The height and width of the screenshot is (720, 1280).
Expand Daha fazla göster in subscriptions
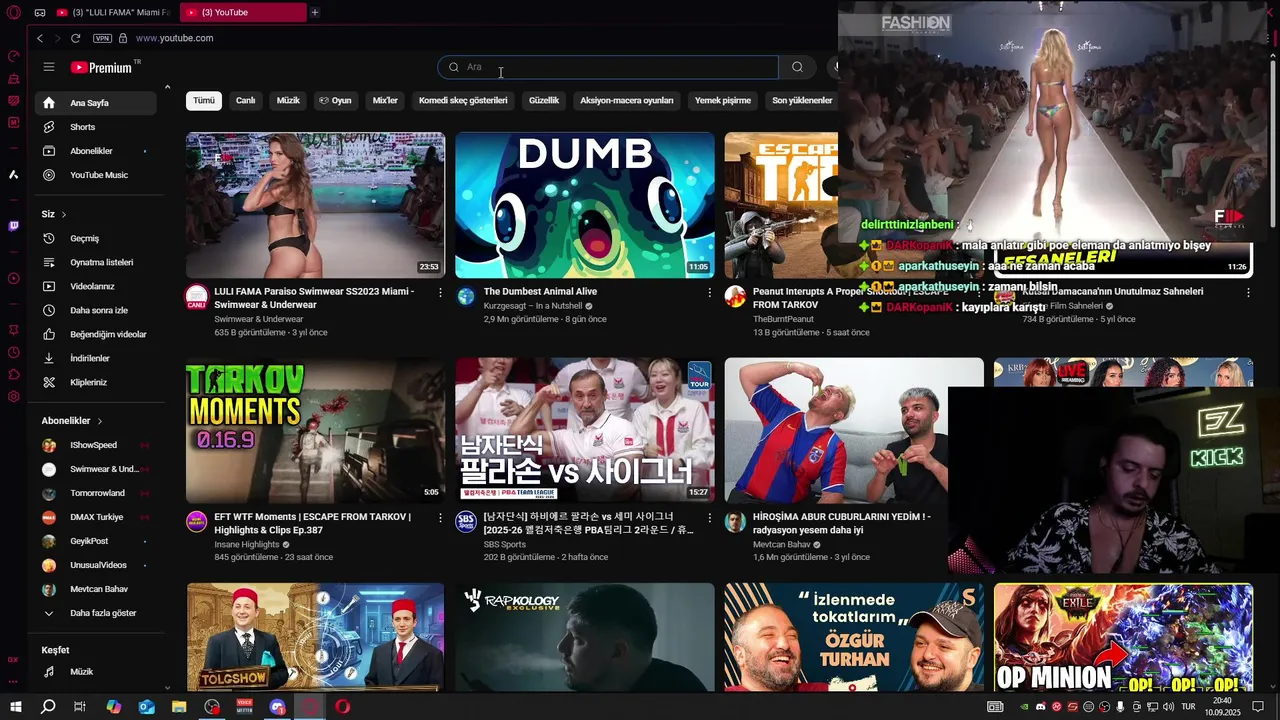(x=96, y=613)
